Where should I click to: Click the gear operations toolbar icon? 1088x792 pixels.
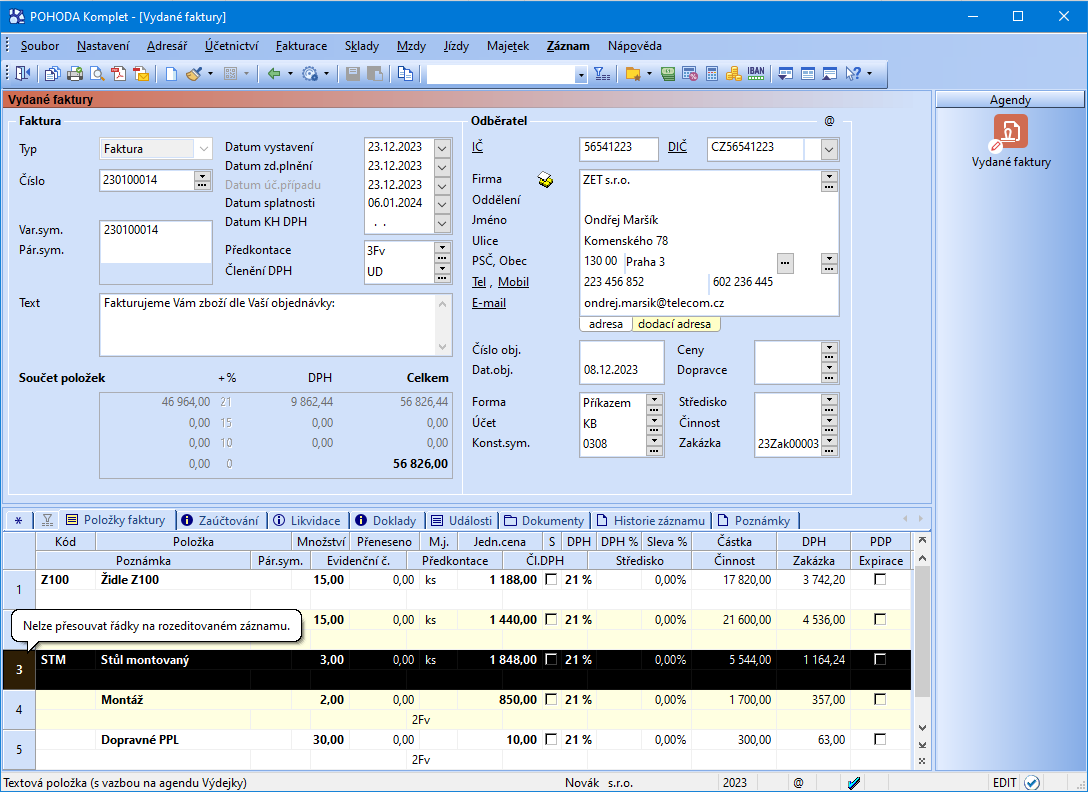(309, 74)
